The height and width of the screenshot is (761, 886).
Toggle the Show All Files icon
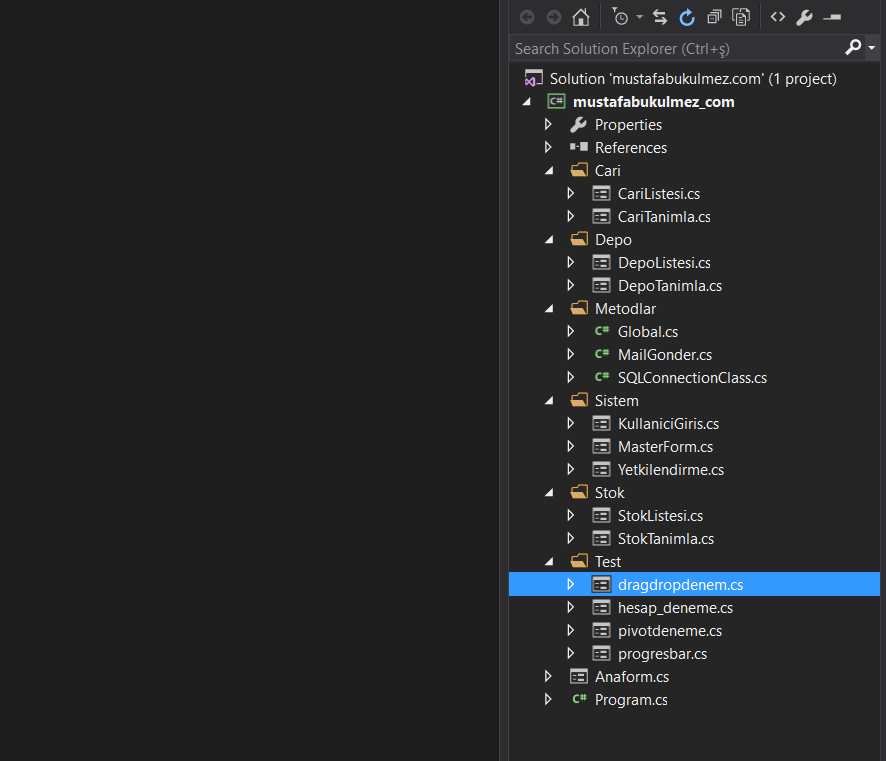point(741,17)
